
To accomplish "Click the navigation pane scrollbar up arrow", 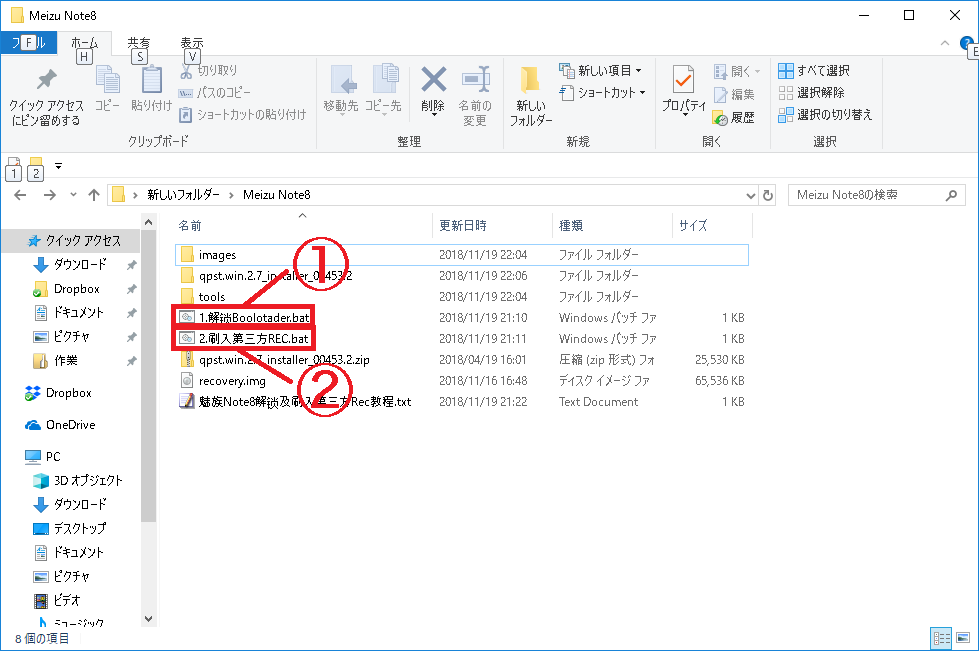I will coord(148,222).
